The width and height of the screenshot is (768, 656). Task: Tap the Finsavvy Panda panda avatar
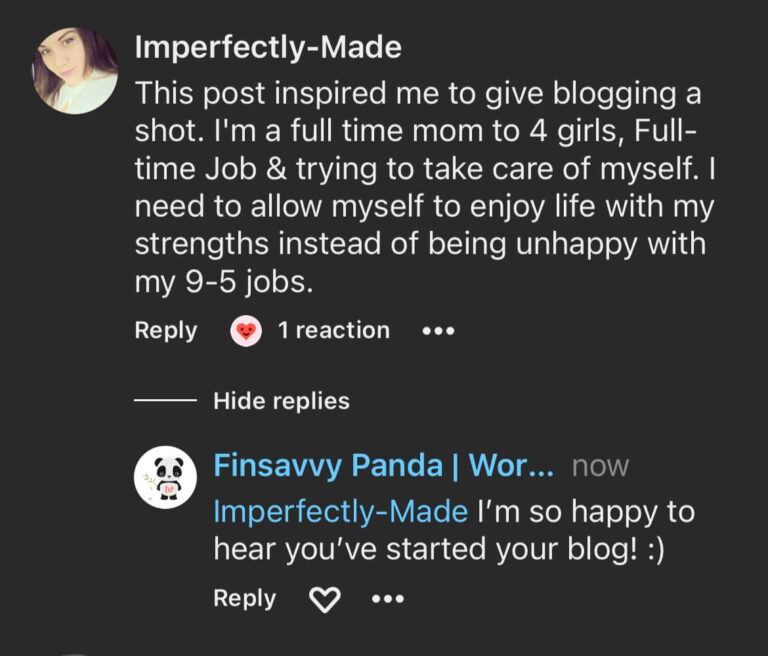[x=165, y=477]
